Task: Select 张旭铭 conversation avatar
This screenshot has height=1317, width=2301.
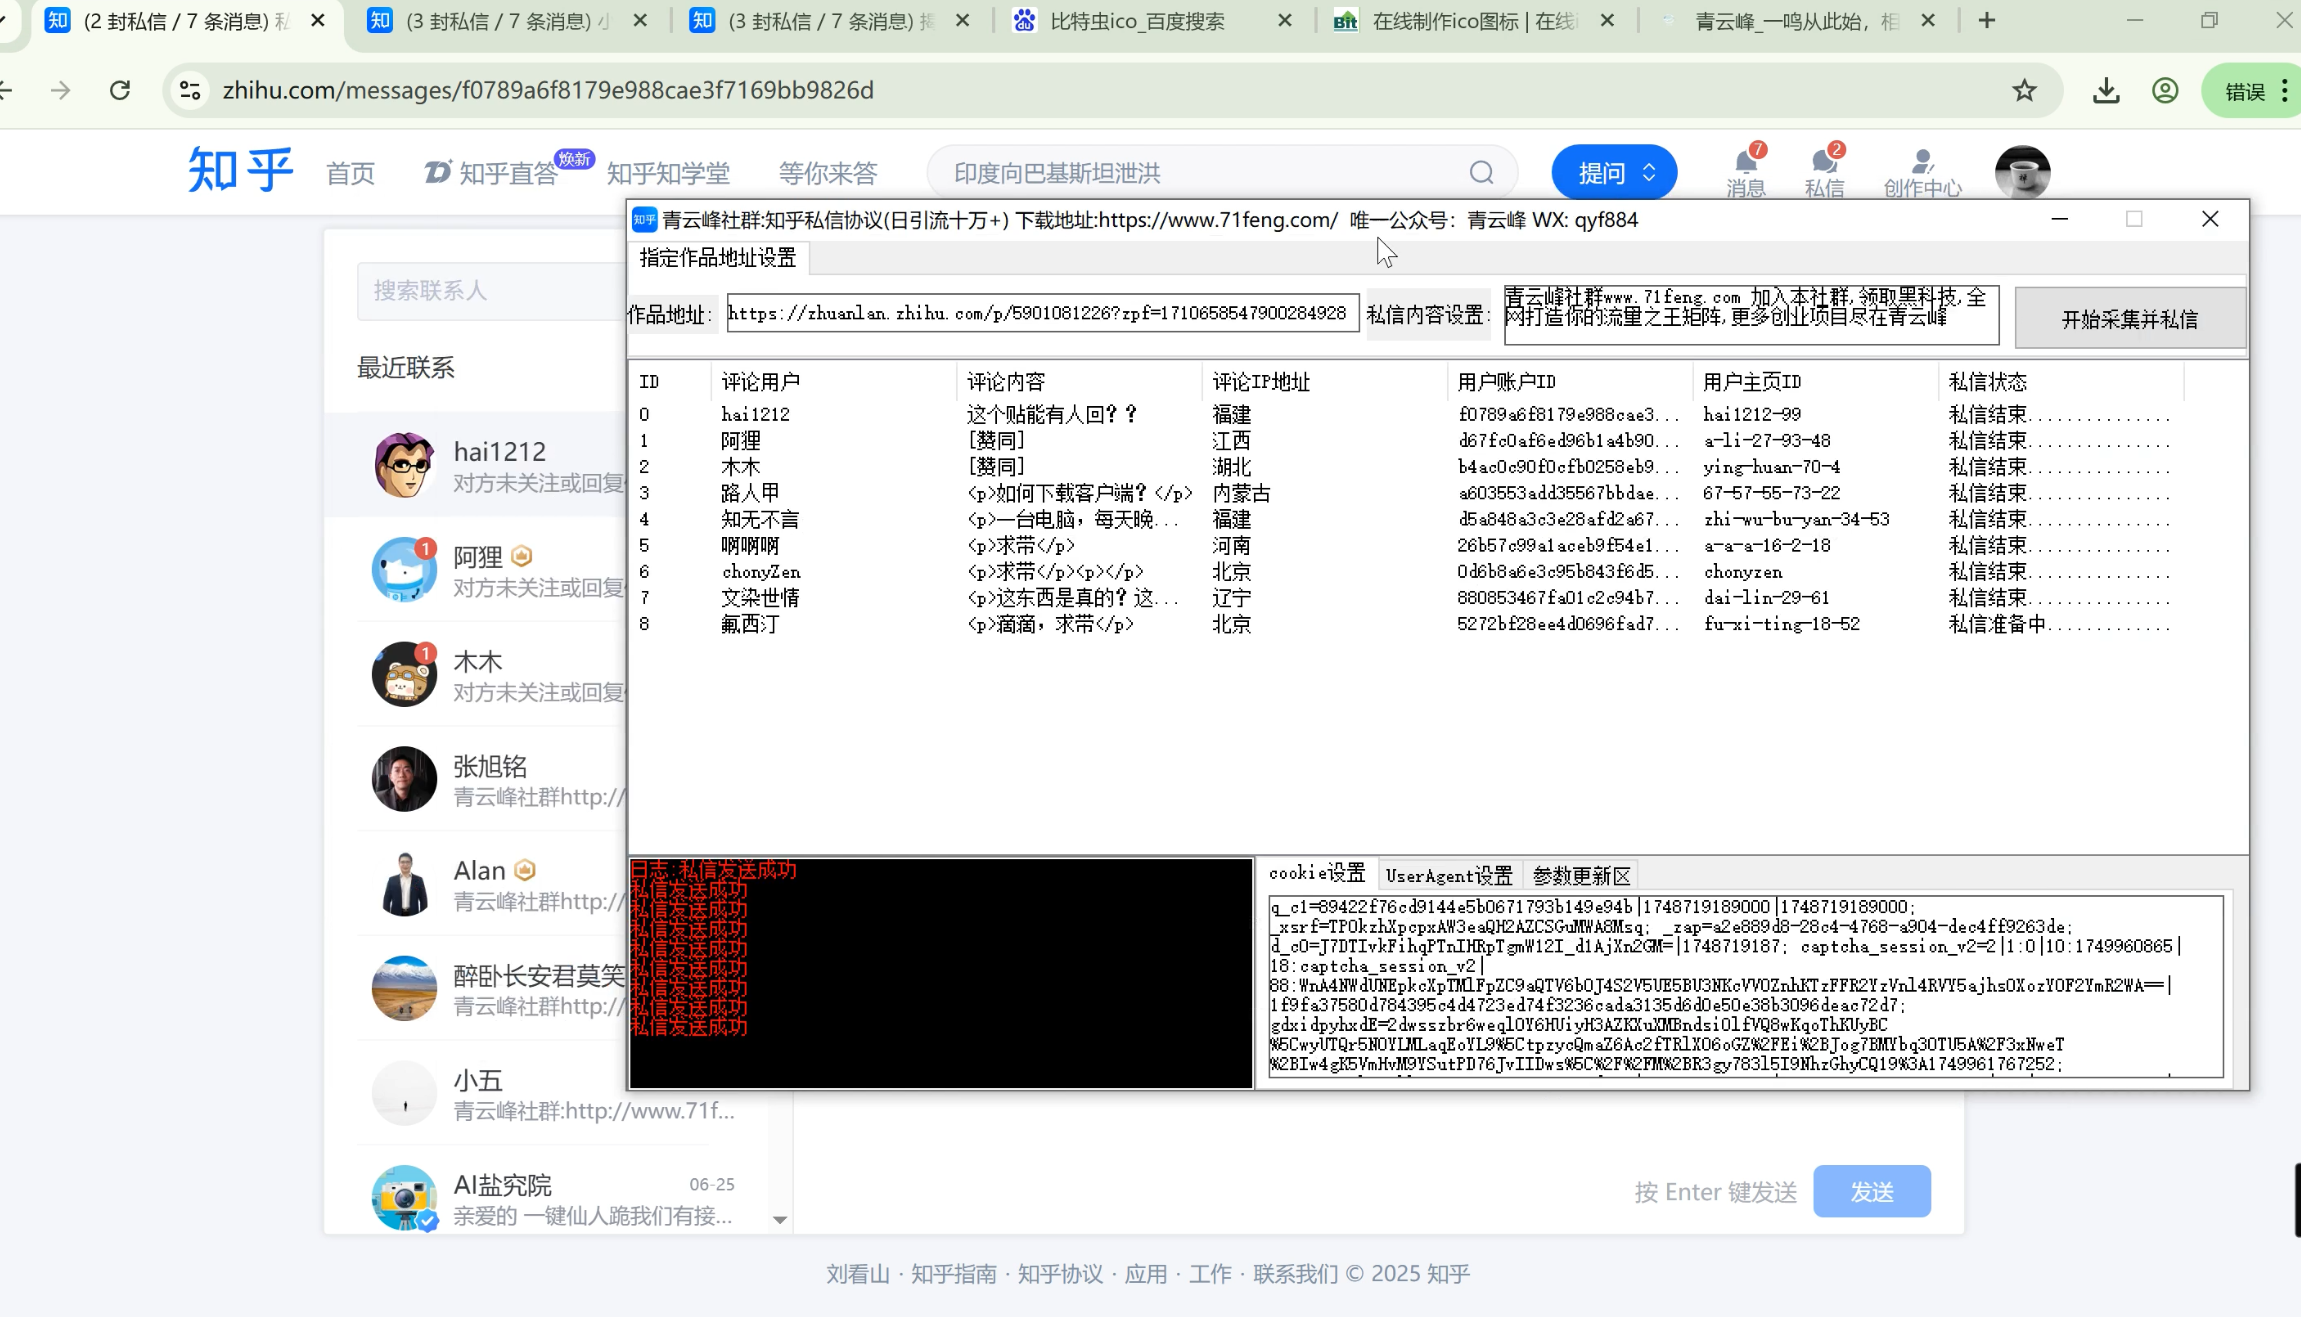Action: [x=404, y=779]
